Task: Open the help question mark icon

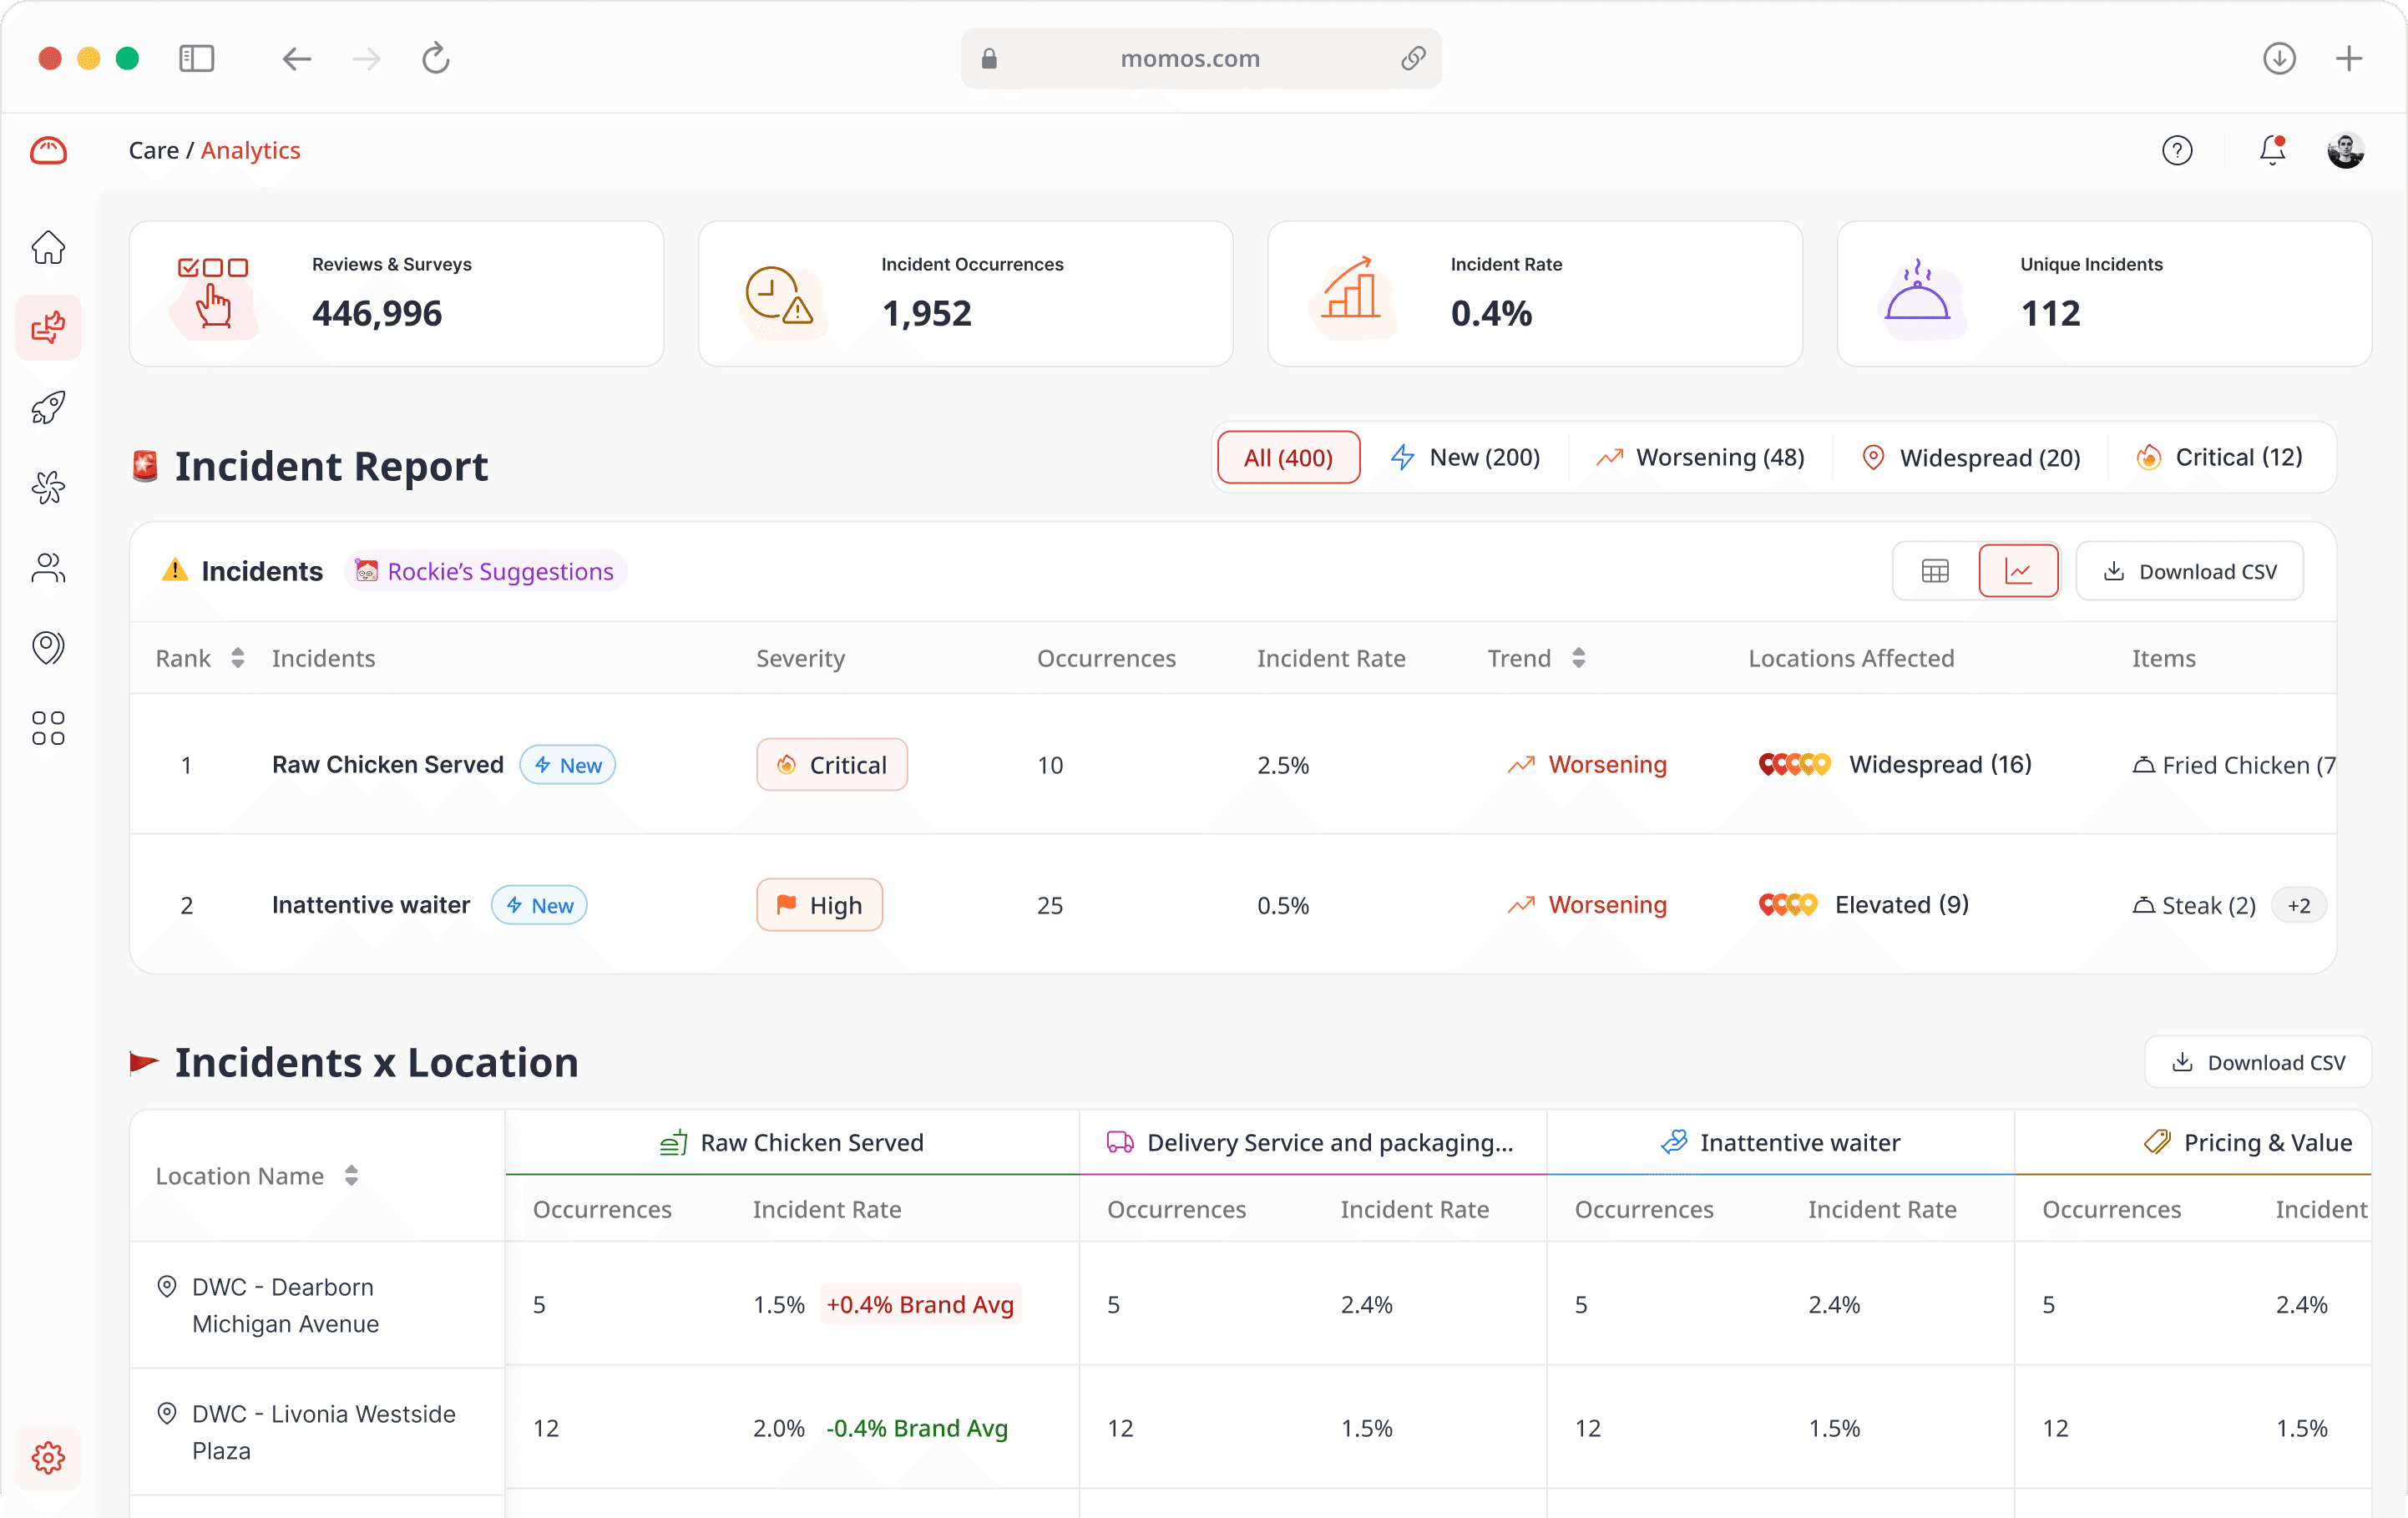Action: [x=2178, y=150]
